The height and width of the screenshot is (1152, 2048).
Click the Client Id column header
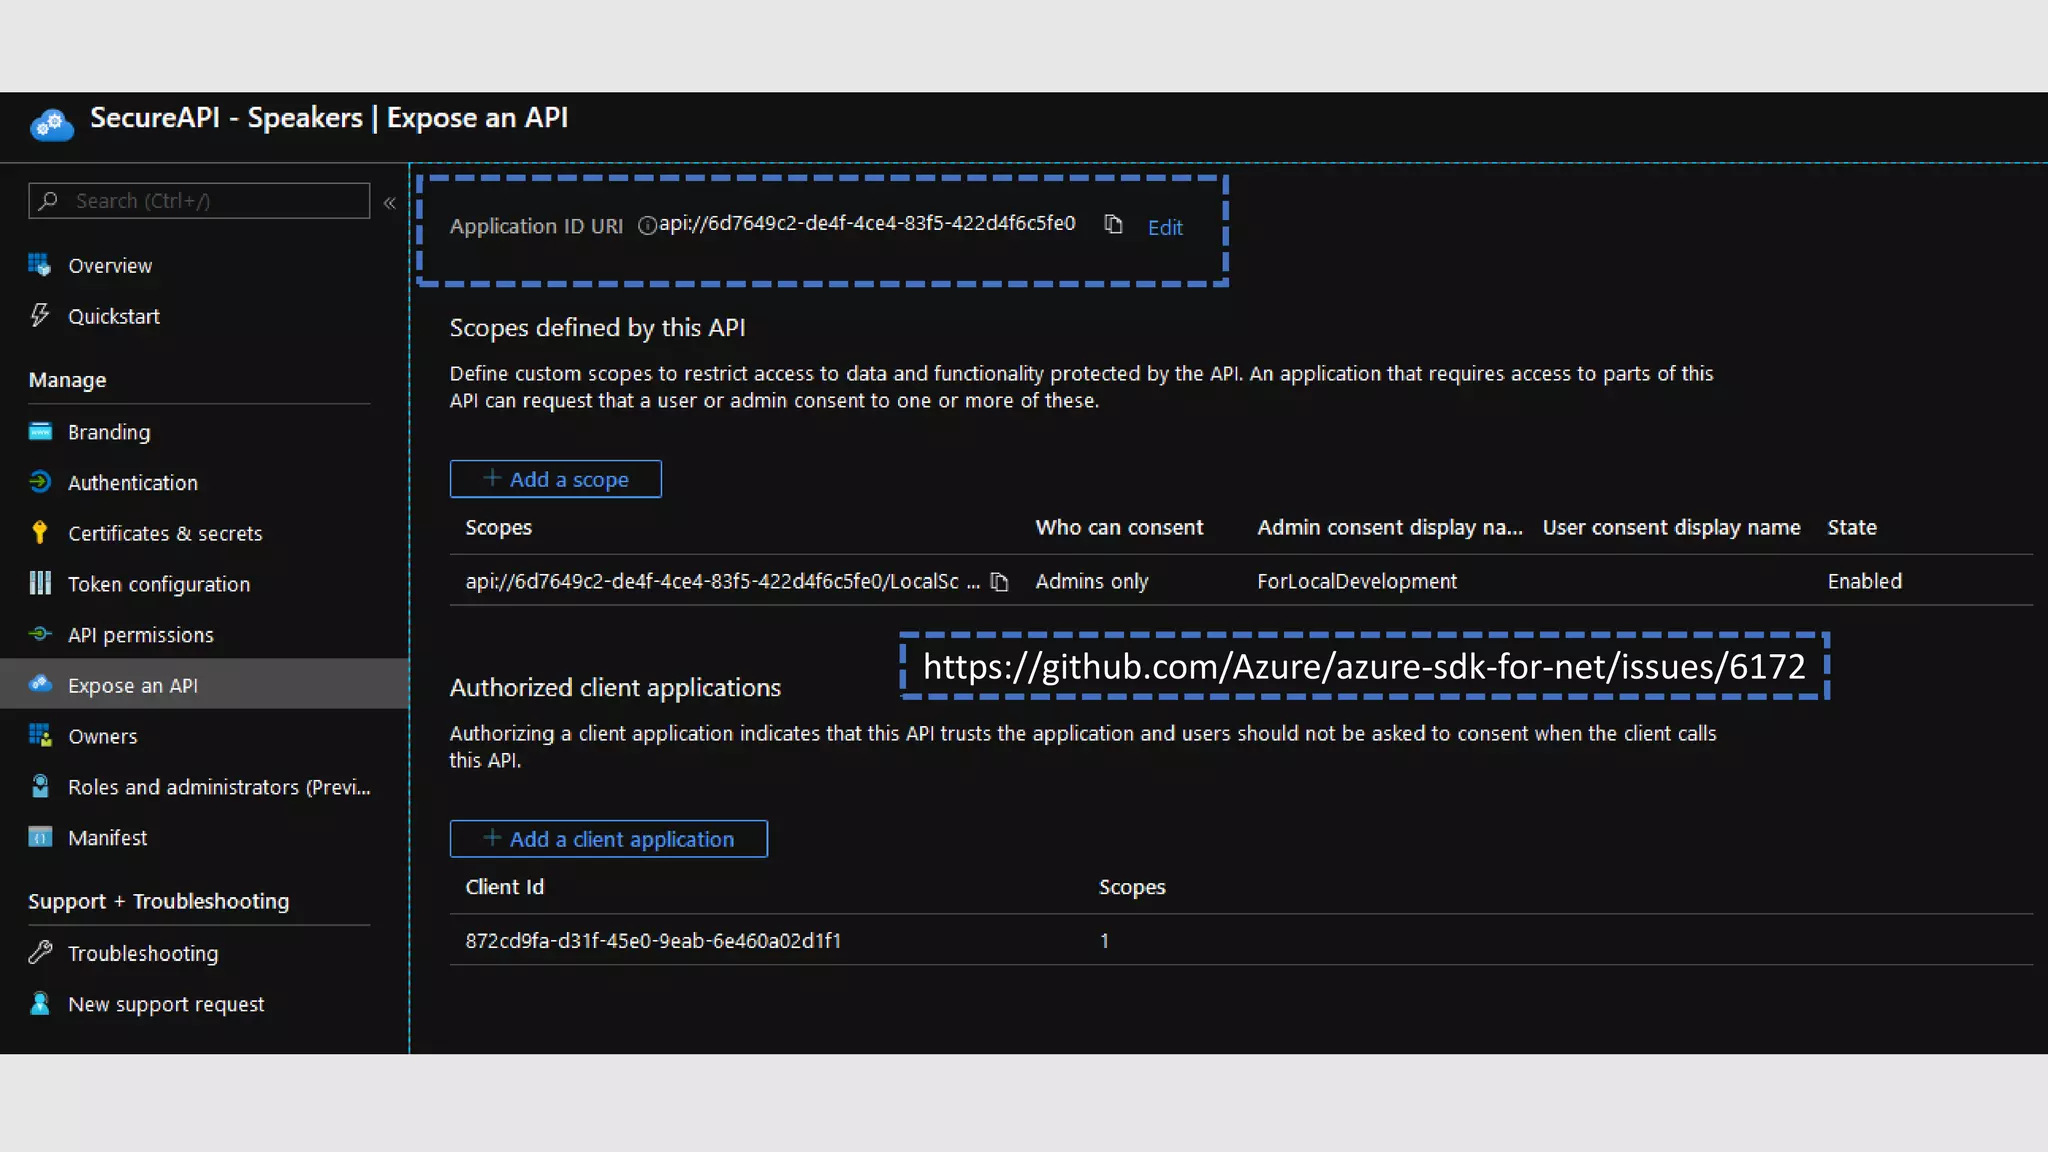point(505,887)
